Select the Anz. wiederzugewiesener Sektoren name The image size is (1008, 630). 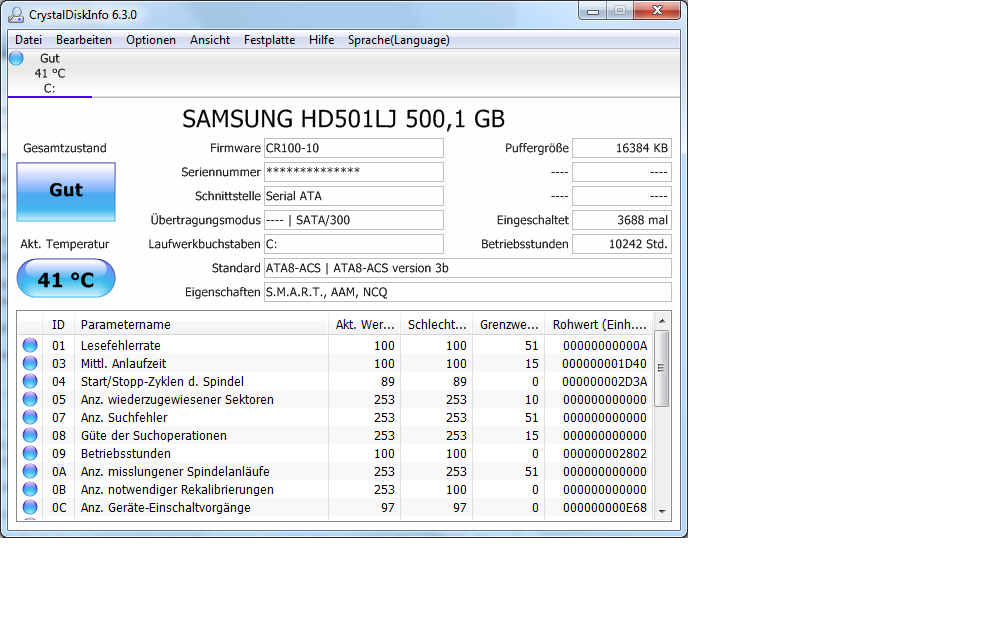click(x=177, y=399)
